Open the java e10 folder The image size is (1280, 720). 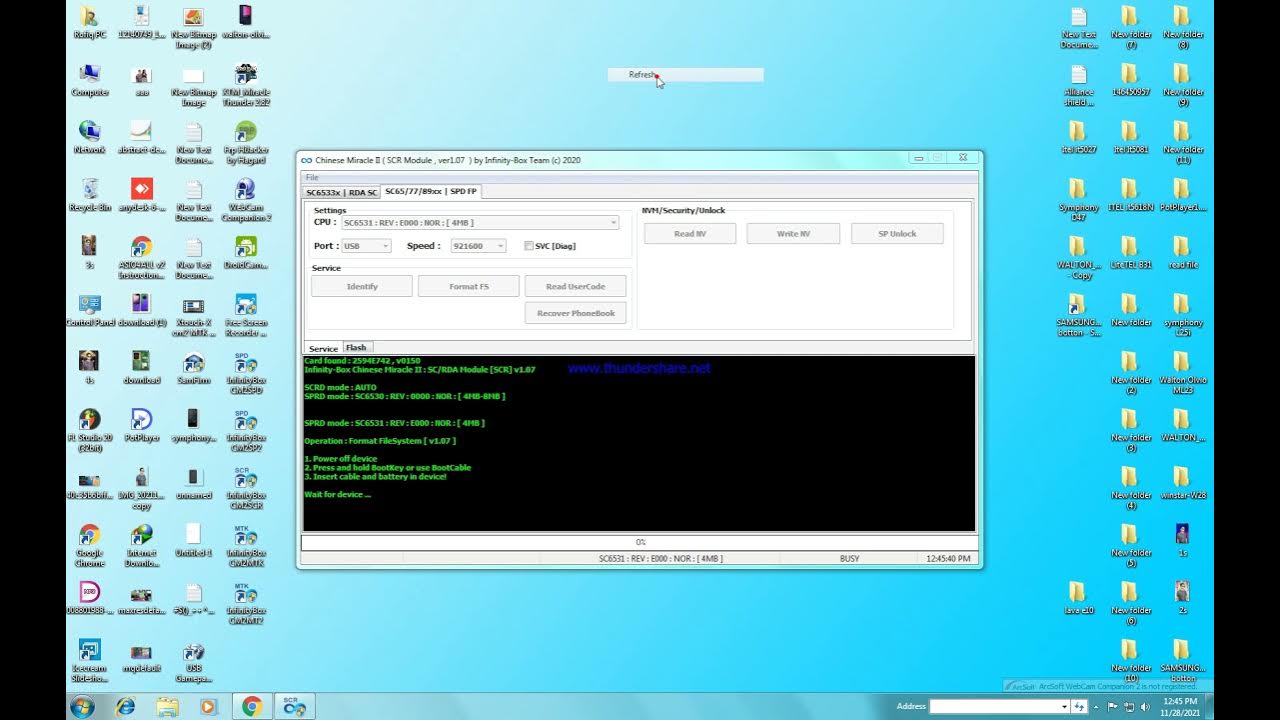click(1077, 597)
